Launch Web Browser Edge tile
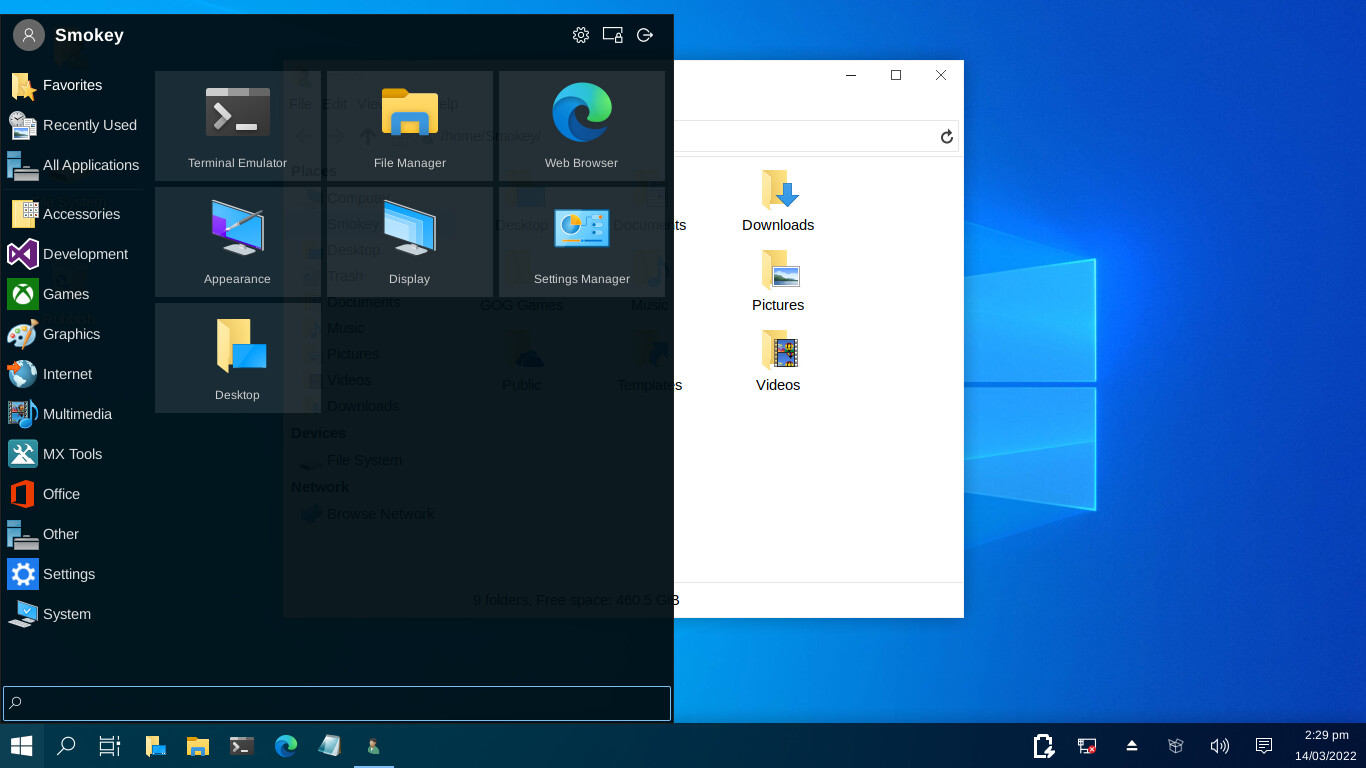The height and width of the screenshot is (768, 1366). coord(581,125)
